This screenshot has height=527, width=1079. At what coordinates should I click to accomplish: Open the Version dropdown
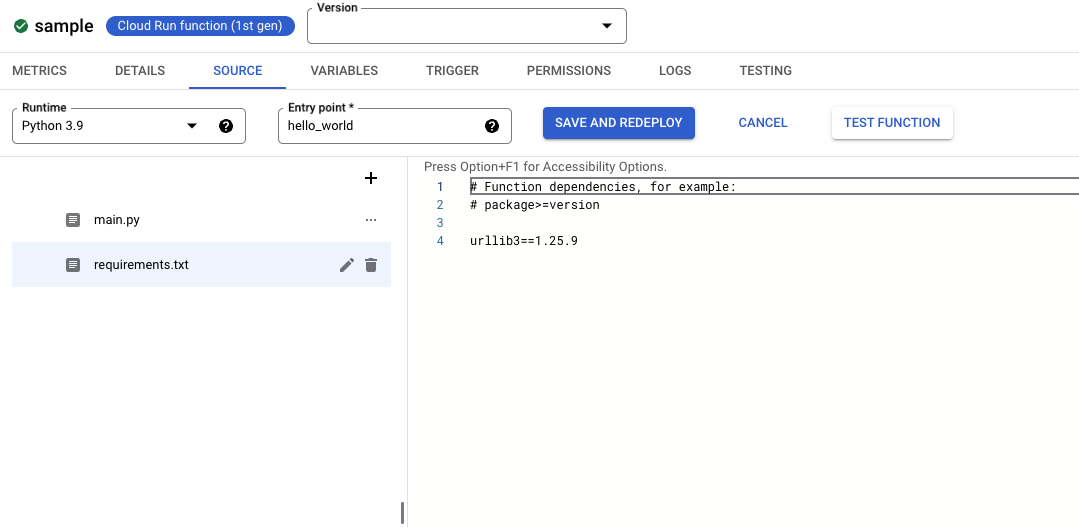click(466, 26)
